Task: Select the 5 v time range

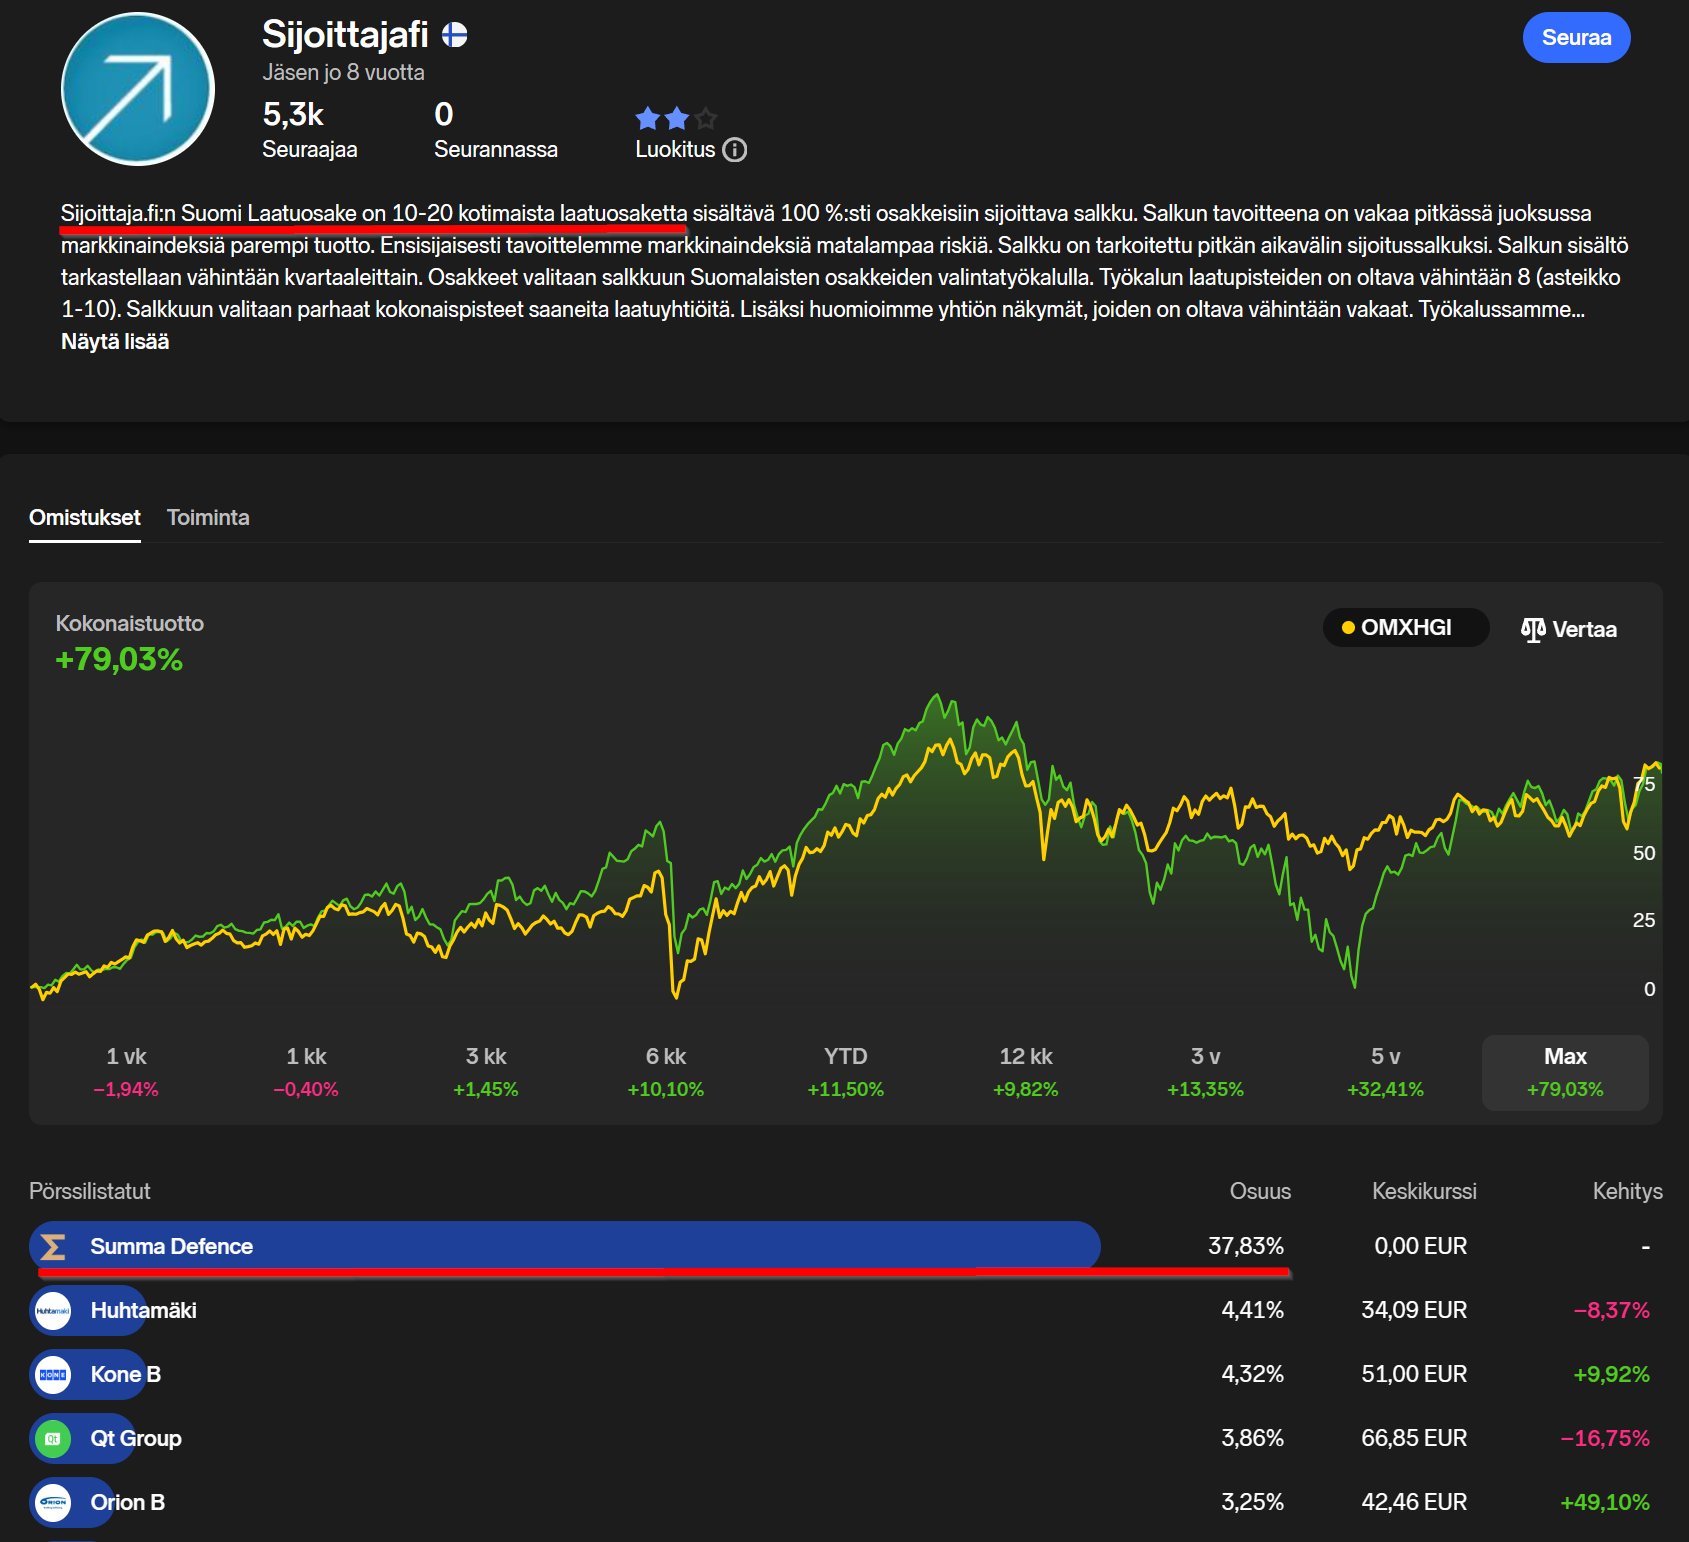Action: pyautogui.click(x=1385, y=1072)
